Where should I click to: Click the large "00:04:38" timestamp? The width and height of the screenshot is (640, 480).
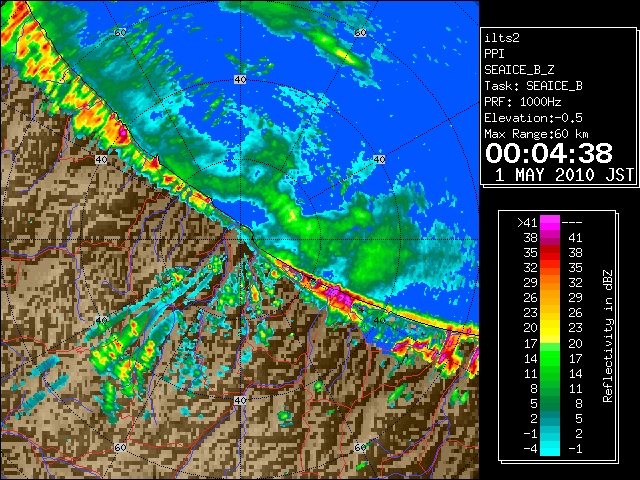coord(549,153)
